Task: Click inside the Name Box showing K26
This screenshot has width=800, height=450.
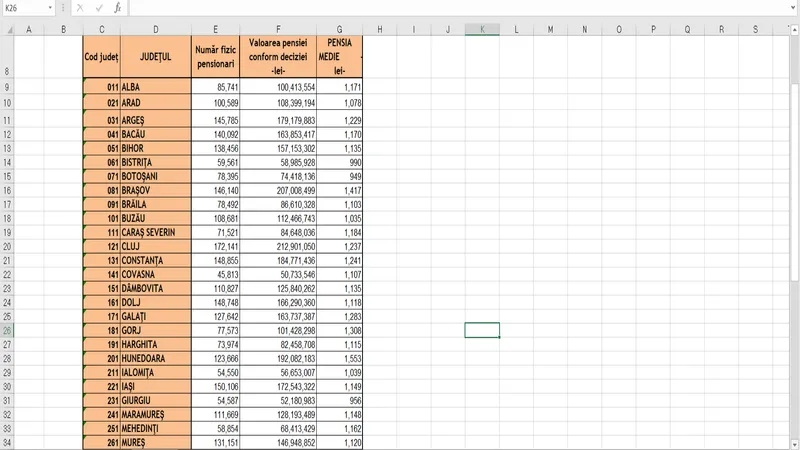Action: coord(22,7)
